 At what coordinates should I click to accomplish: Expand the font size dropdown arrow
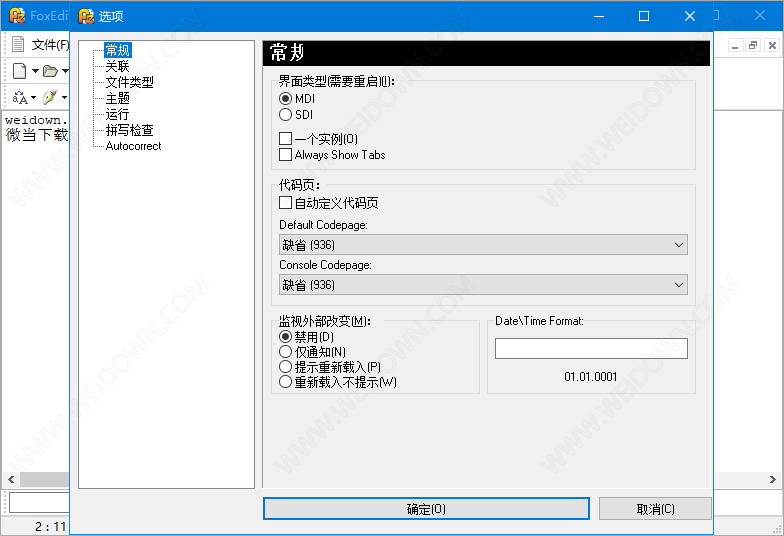34,98
